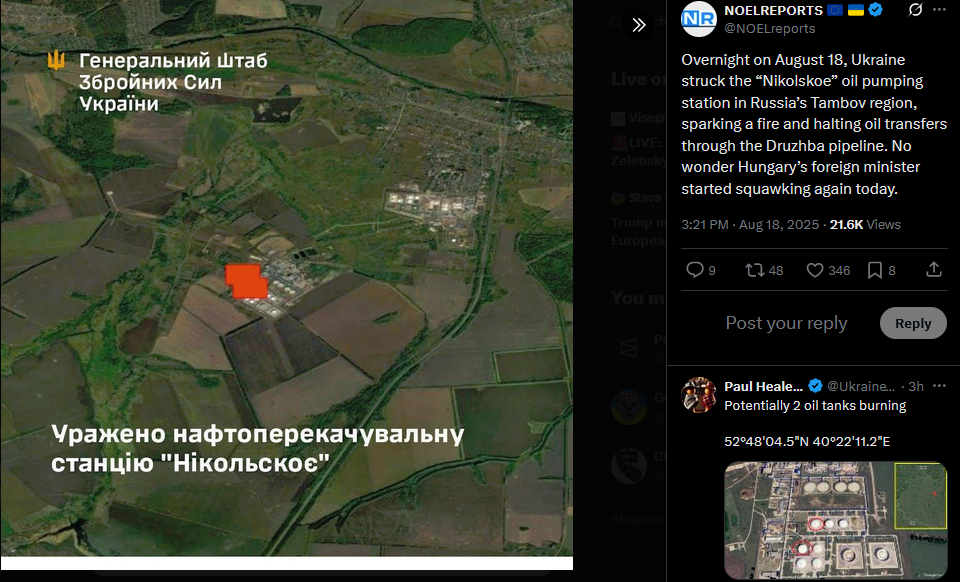The height and width of the screenshot is (582, 960).
Task: Open NOELREPORTS profile avatar
Action: [699, 18]
